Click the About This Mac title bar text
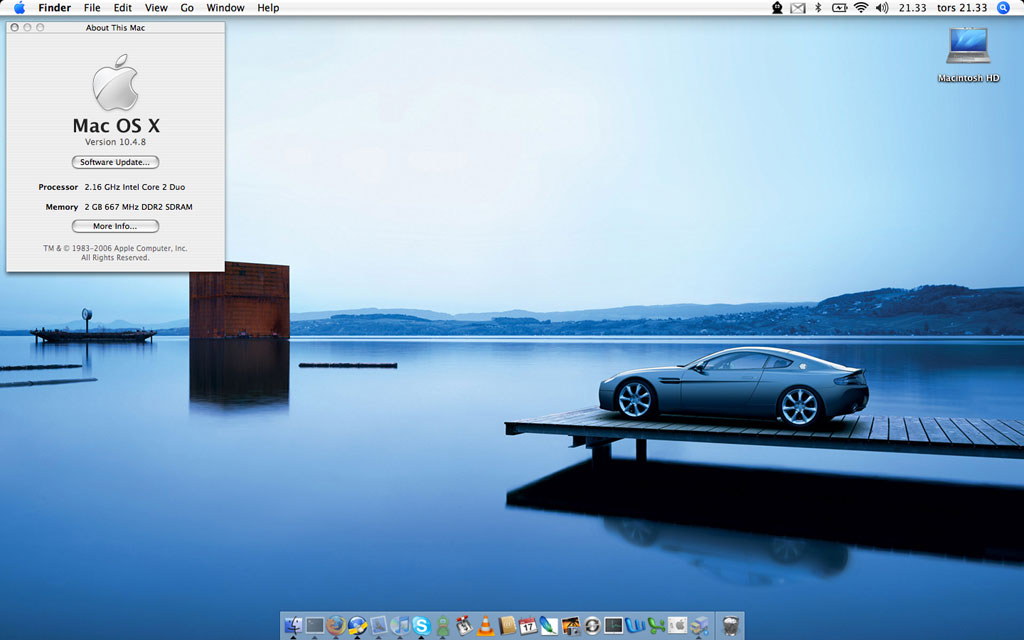Screen dimensions: 1024x640 point(116,27)
